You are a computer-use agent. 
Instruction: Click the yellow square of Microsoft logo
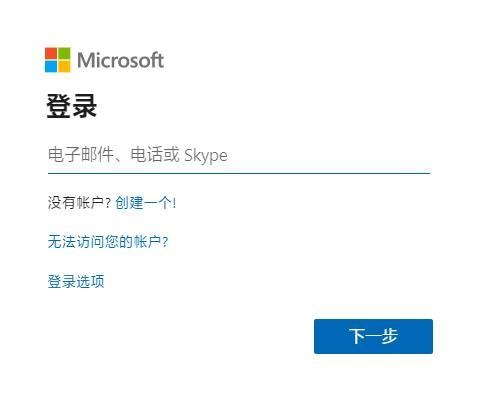[x=64, y=66]
